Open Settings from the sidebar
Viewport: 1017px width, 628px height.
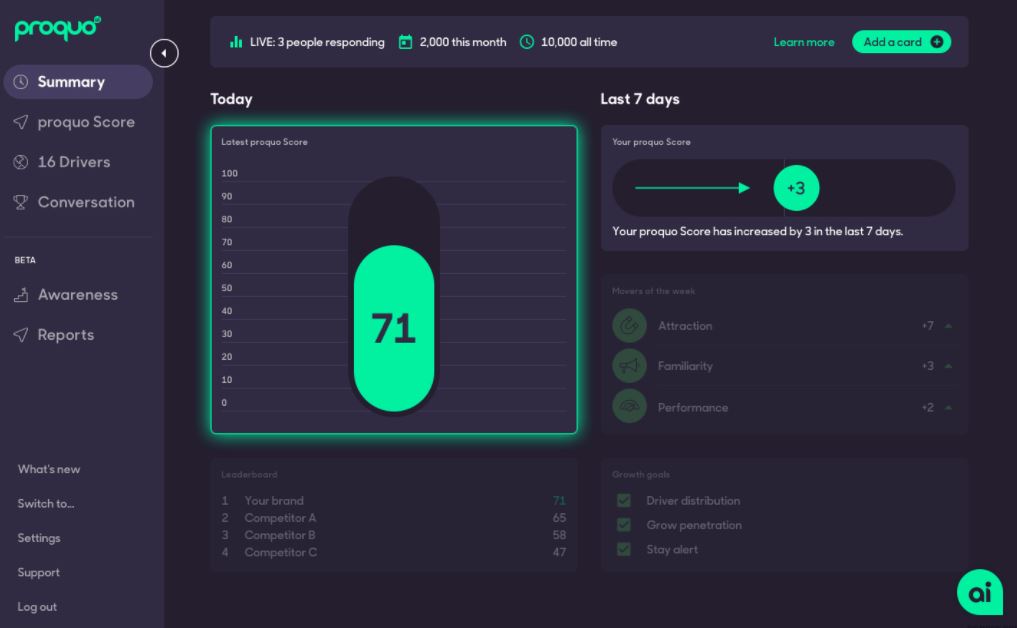tap(39, 538)
